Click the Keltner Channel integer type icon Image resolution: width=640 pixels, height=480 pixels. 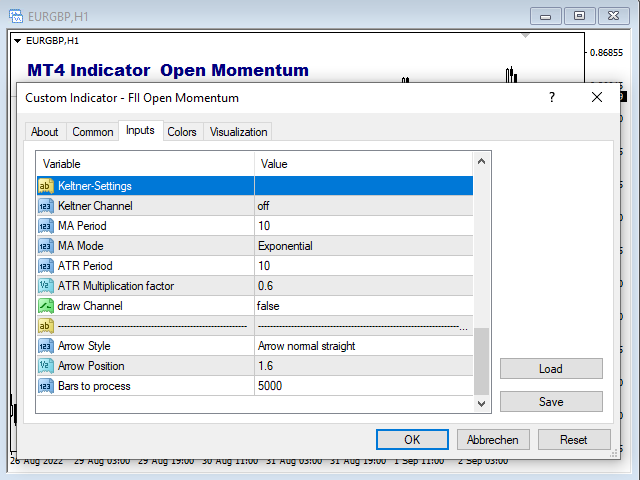tap(46, 206)
